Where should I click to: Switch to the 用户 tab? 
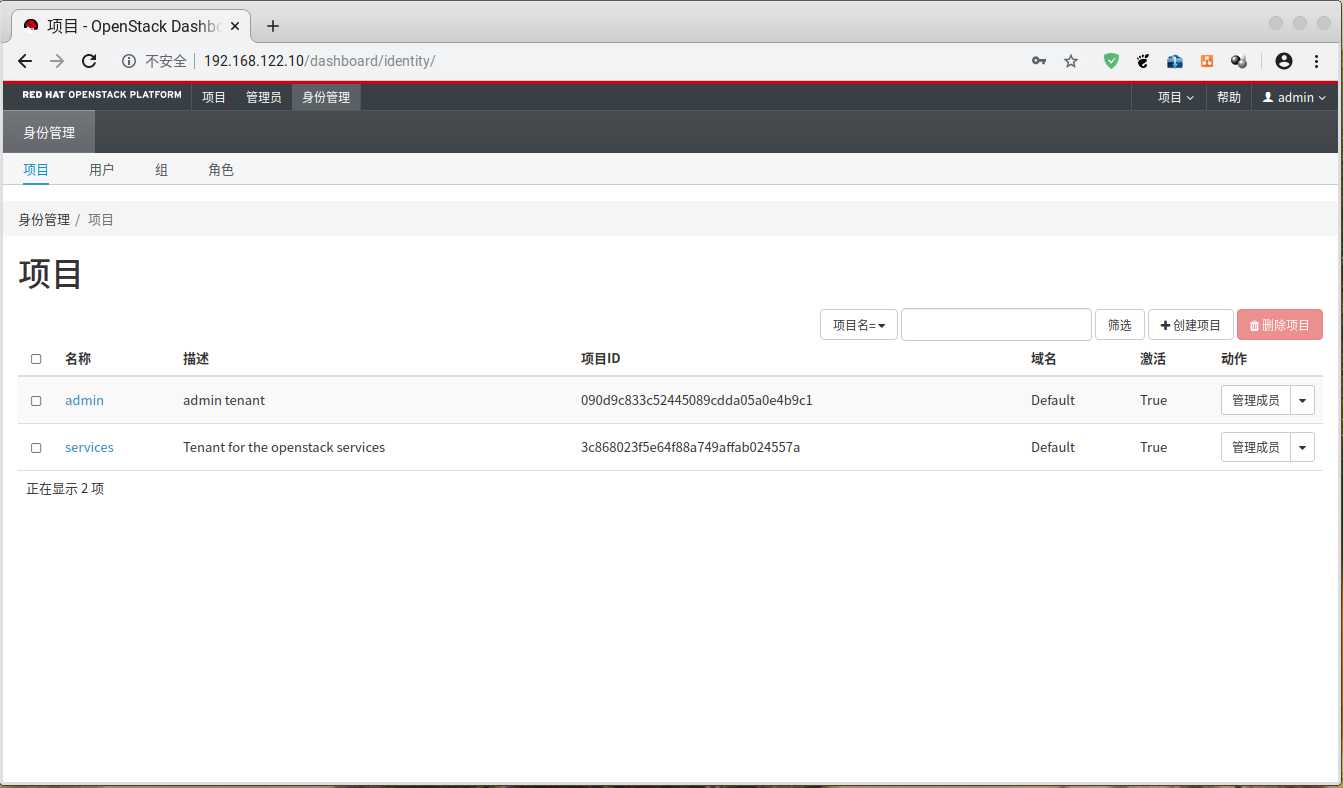coord(101,170)
